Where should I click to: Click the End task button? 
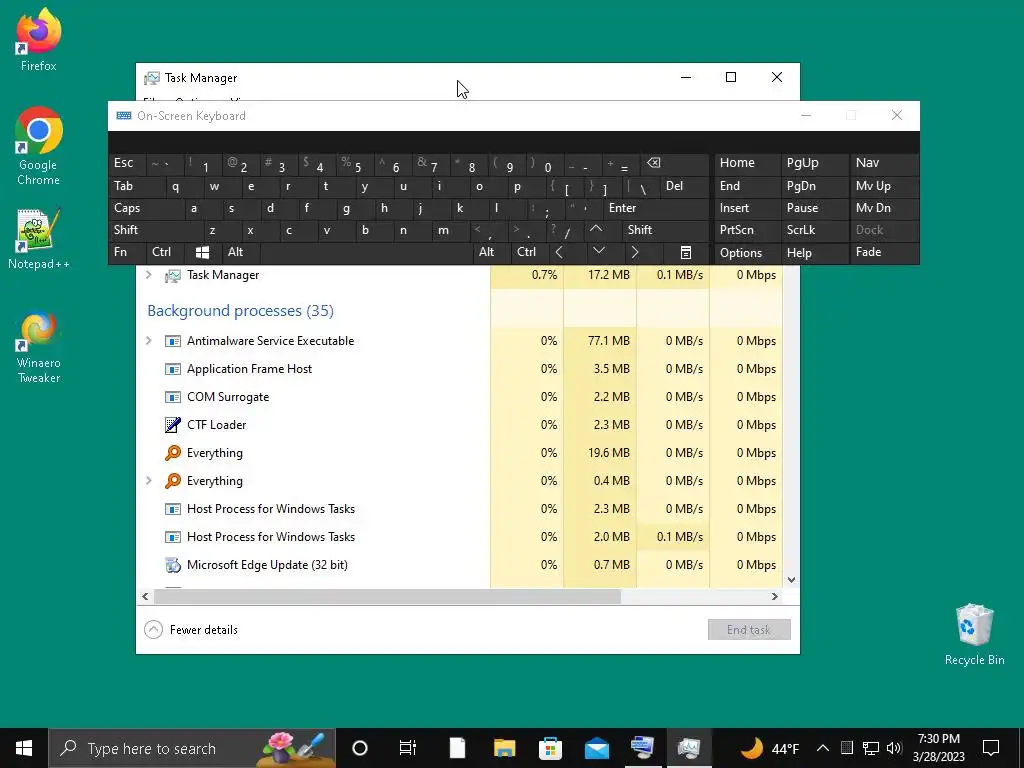(x=749, y=630)
